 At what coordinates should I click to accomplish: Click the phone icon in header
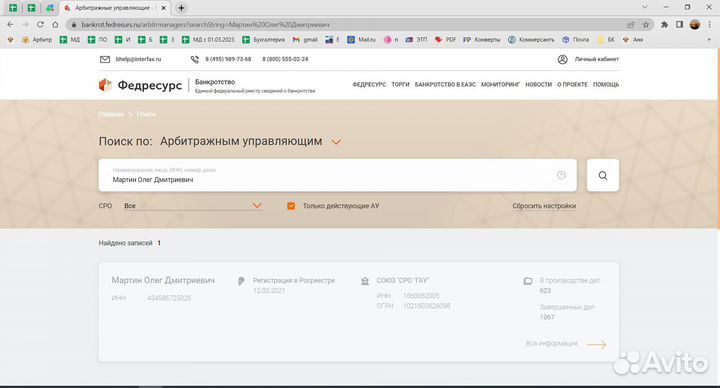(195, 59)
